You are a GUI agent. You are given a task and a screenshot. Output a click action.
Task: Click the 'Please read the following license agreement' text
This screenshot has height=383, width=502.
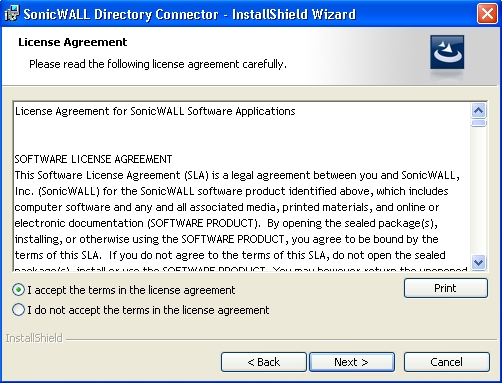[158, 64]
